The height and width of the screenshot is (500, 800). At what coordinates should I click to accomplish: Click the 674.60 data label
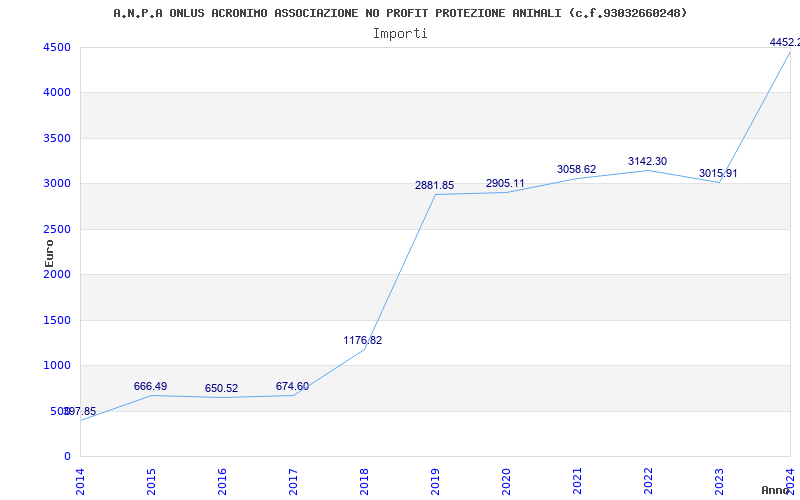click(x=292, y=386)
